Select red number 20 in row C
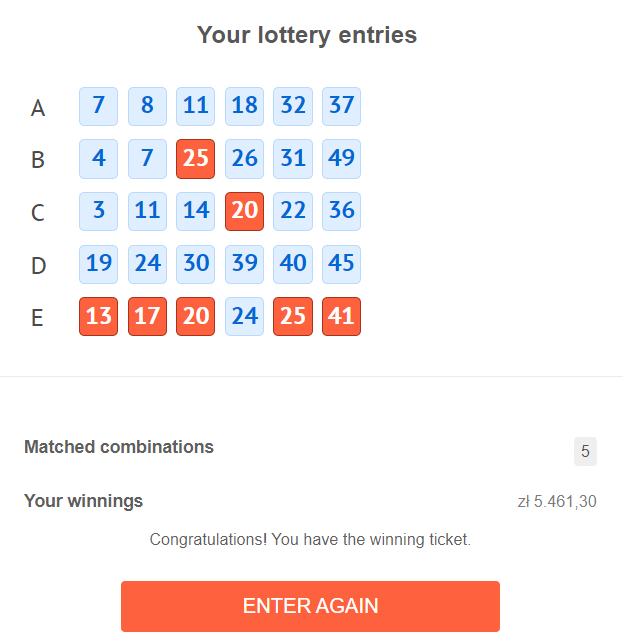623x638 pixels. (244, 211)
